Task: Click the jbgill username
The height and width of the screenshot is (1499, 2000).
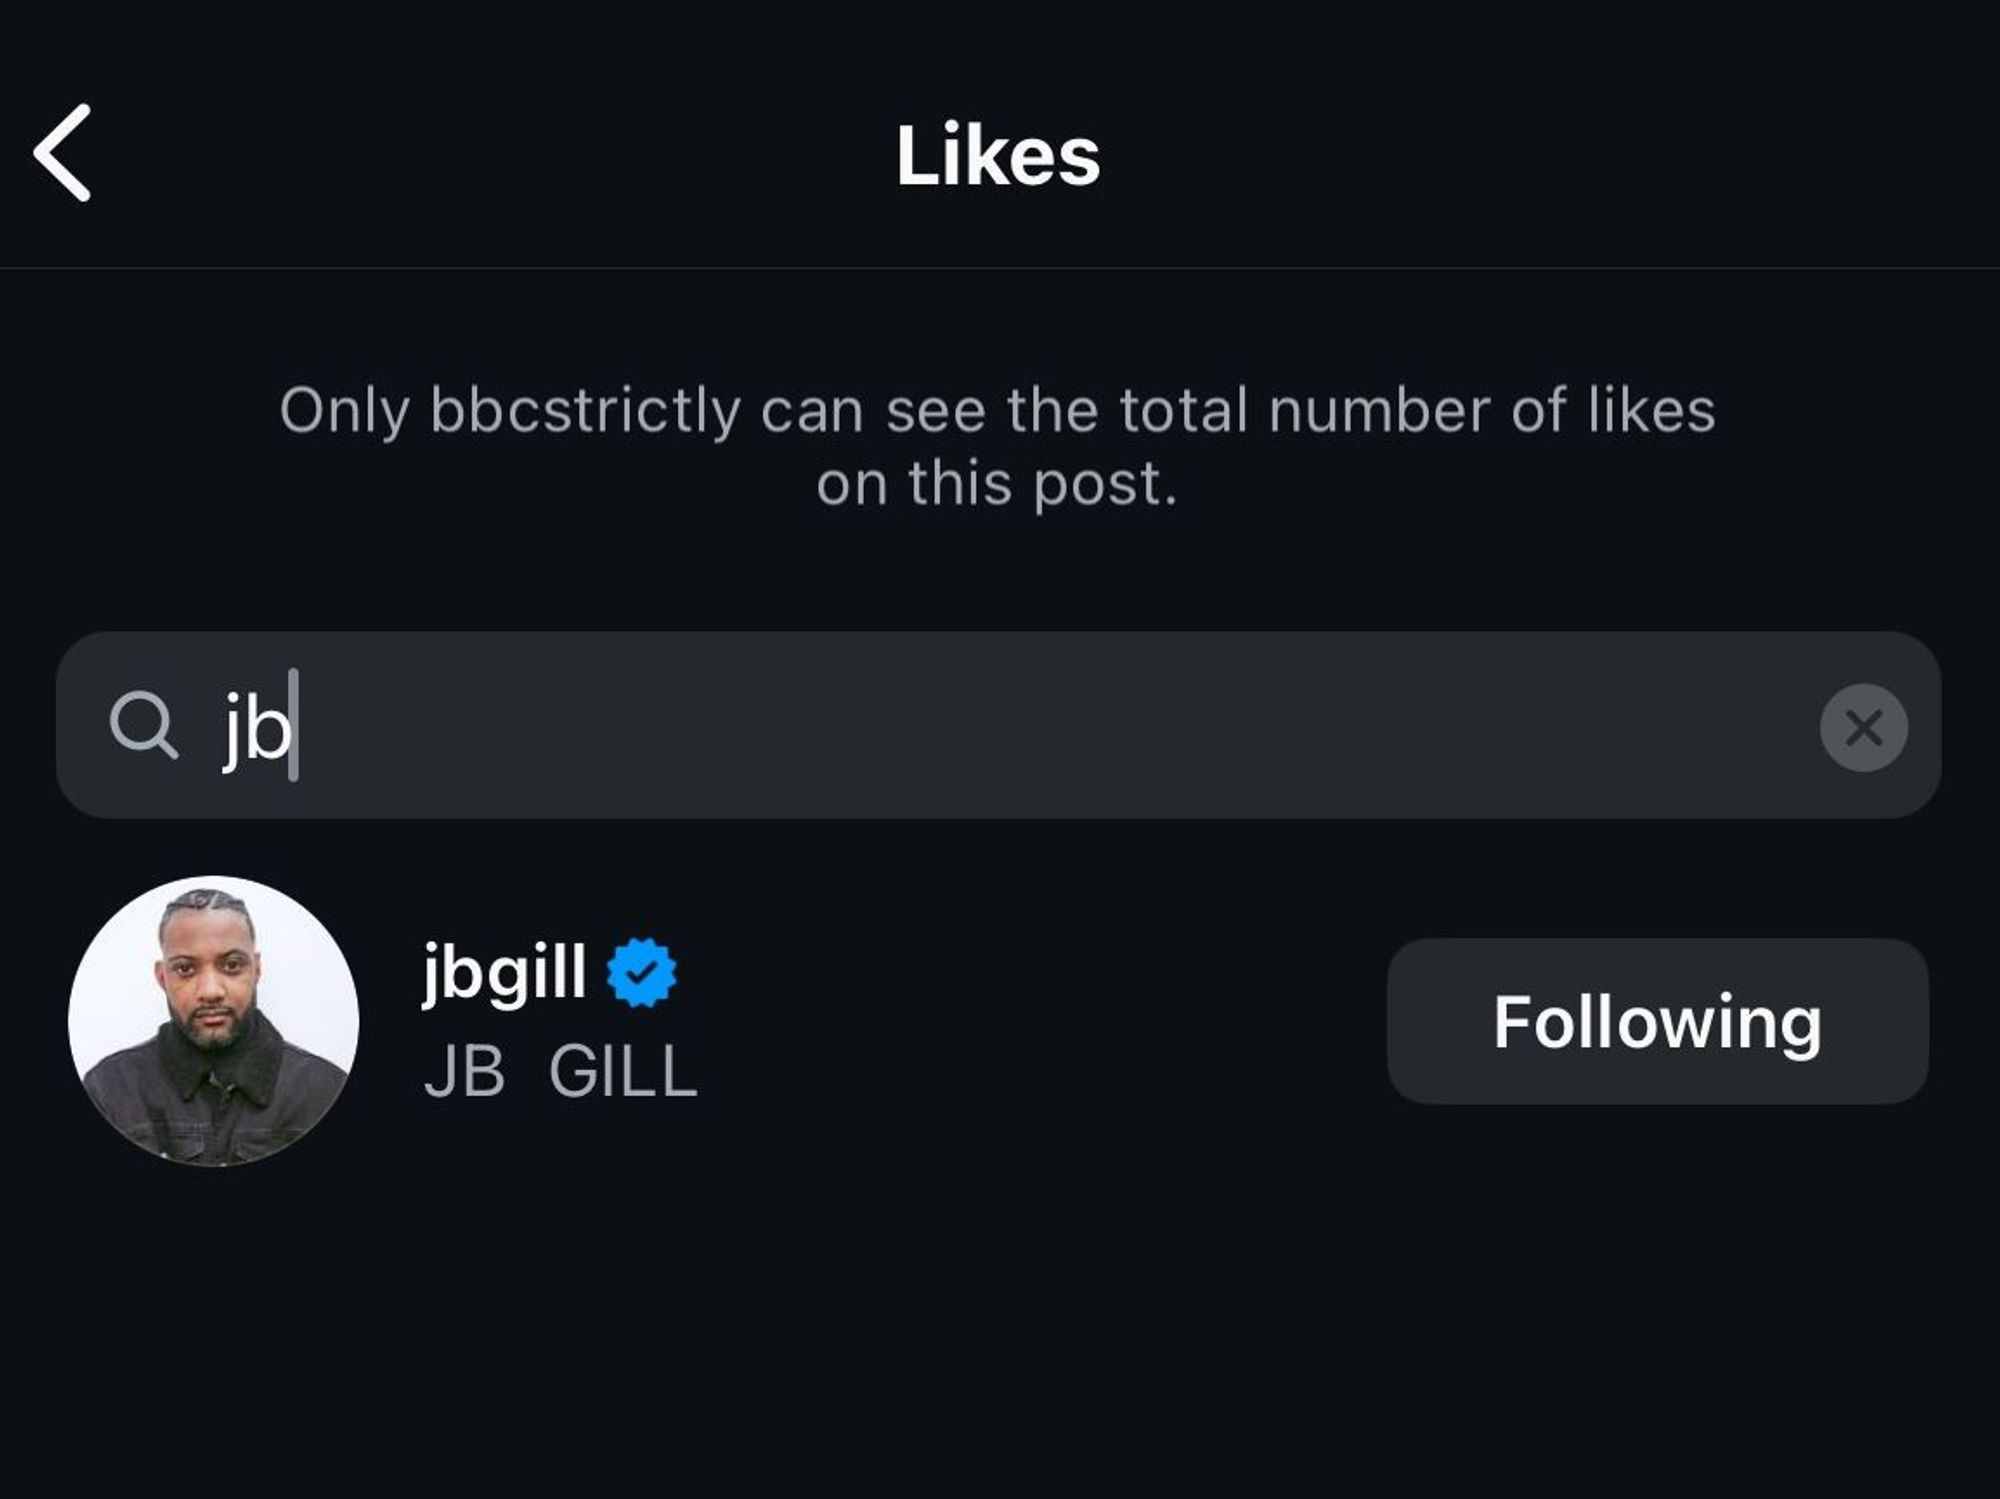Action: click(x=504, y=971)
